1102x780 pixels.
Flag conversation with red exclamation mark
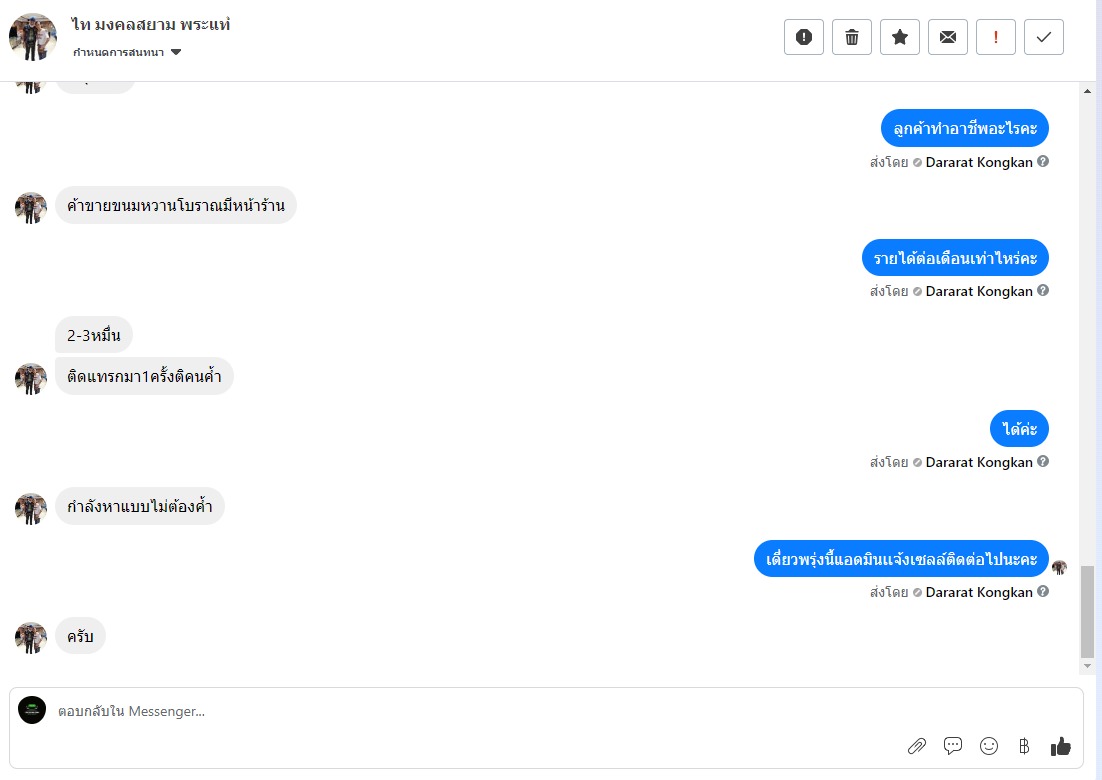pos(996,37)
